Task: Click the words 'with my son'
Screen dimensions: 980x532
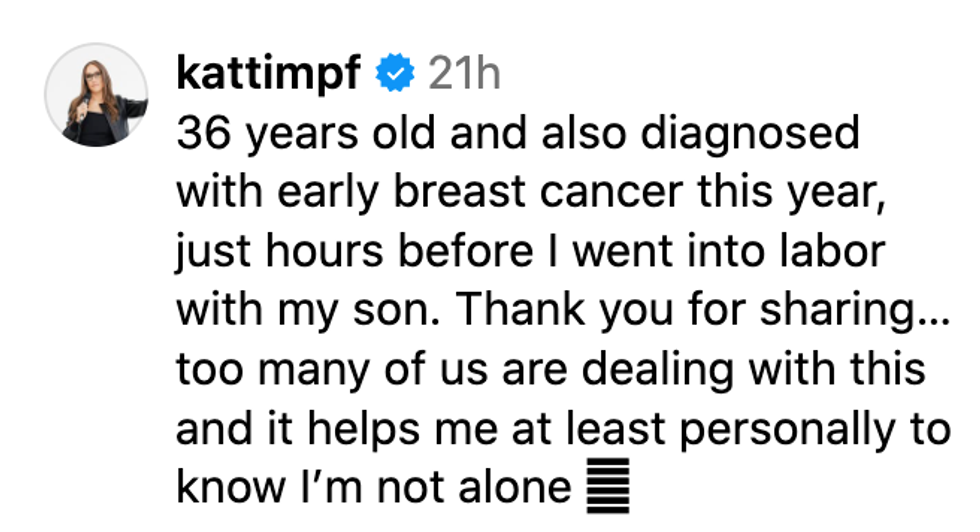Action: [x=300, y=310]
